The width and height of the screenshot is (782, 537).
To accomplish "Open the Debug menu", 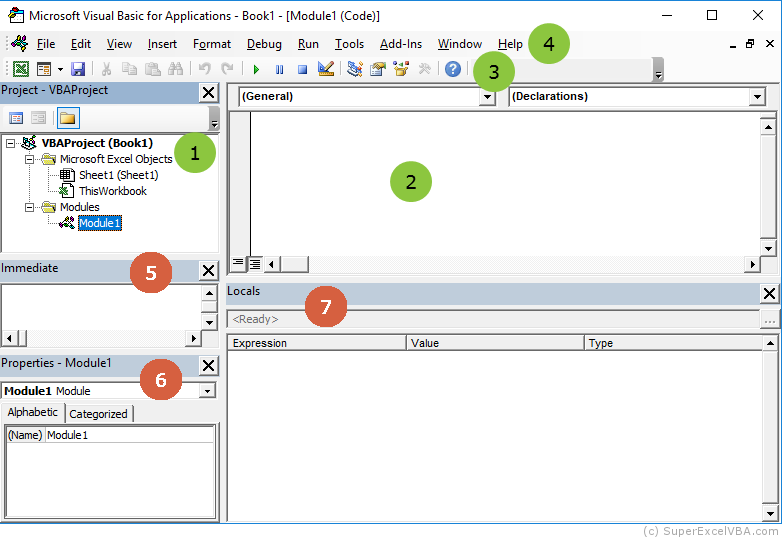I will coord(264,44).
